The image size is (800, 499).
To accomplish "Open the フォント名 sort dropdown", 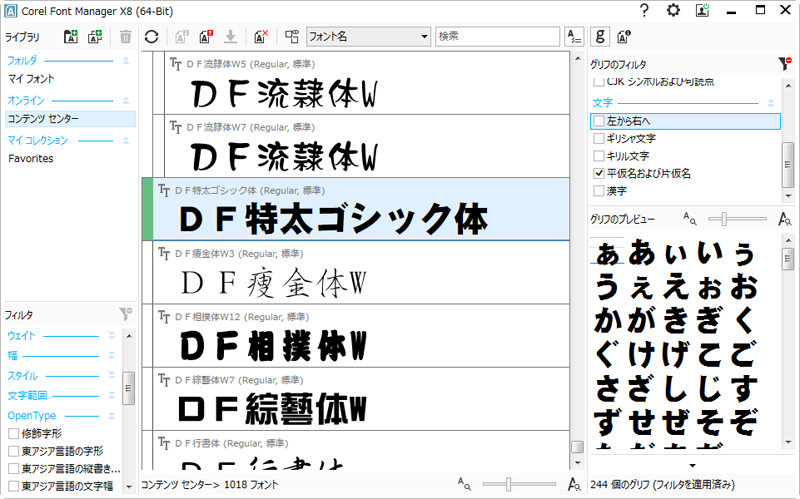I will click(x=368, y=37).
